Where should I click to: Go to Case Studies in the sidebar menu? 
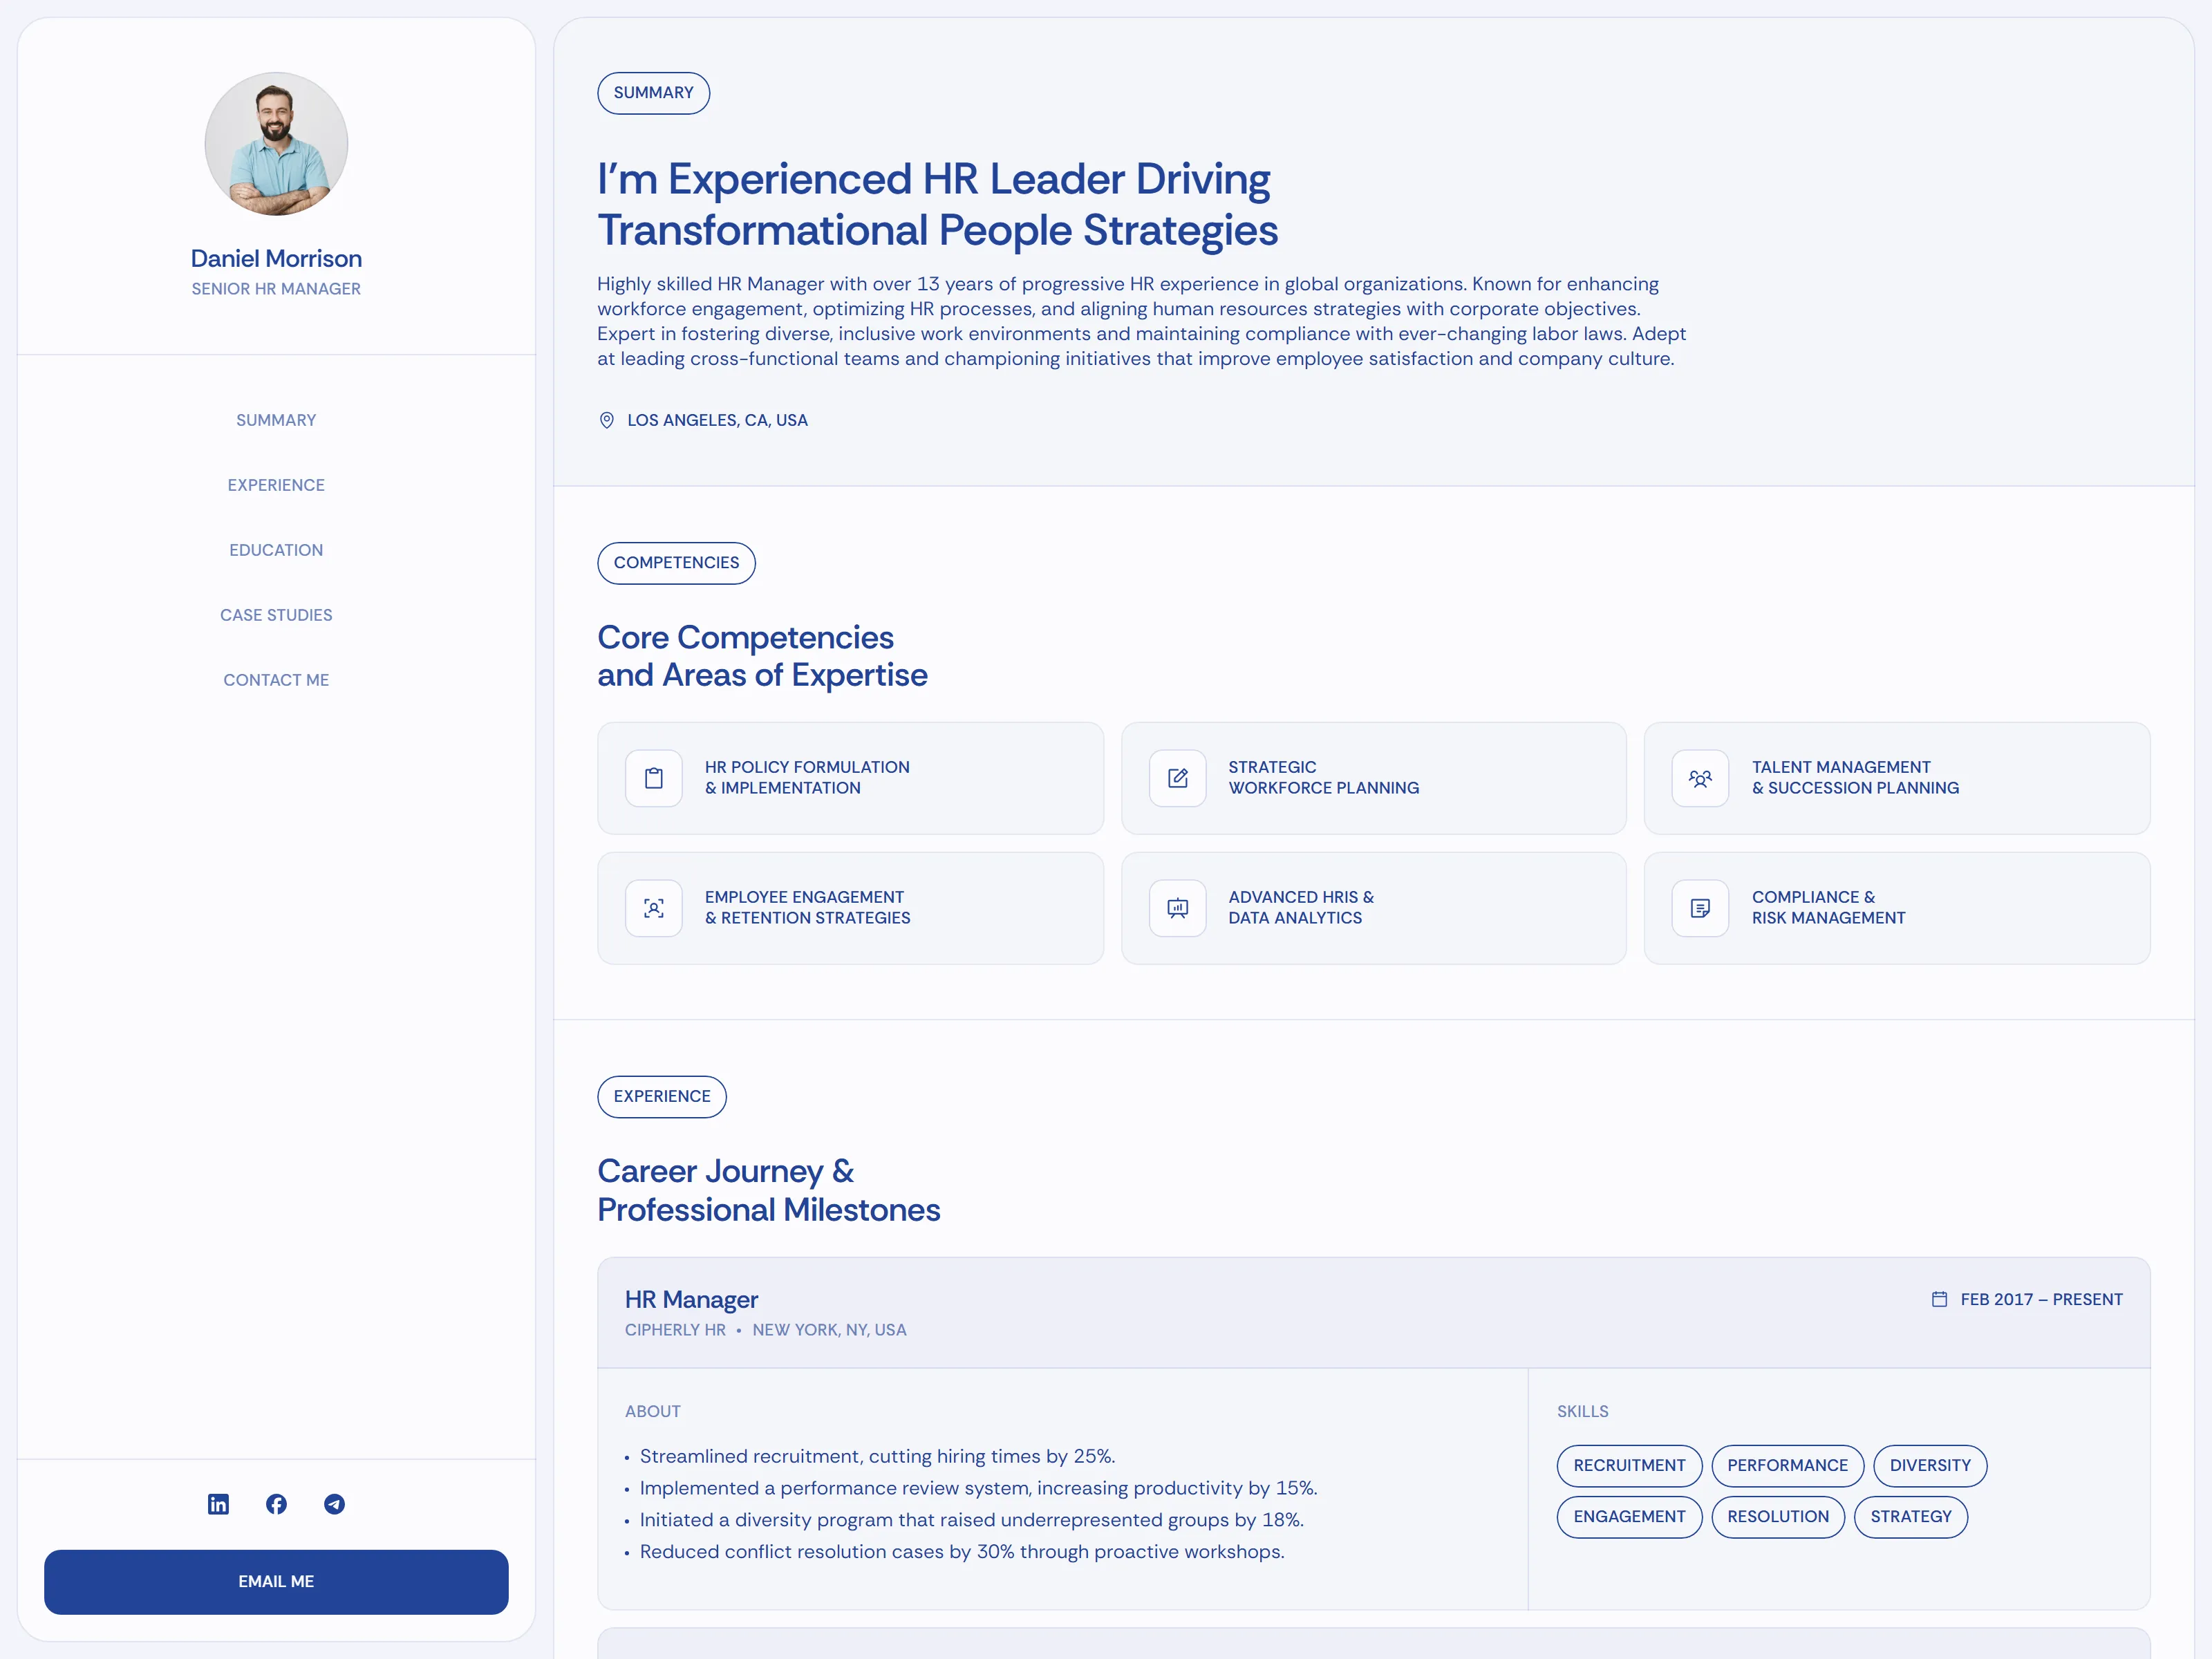pyautogui.click(x=276, y=615)
